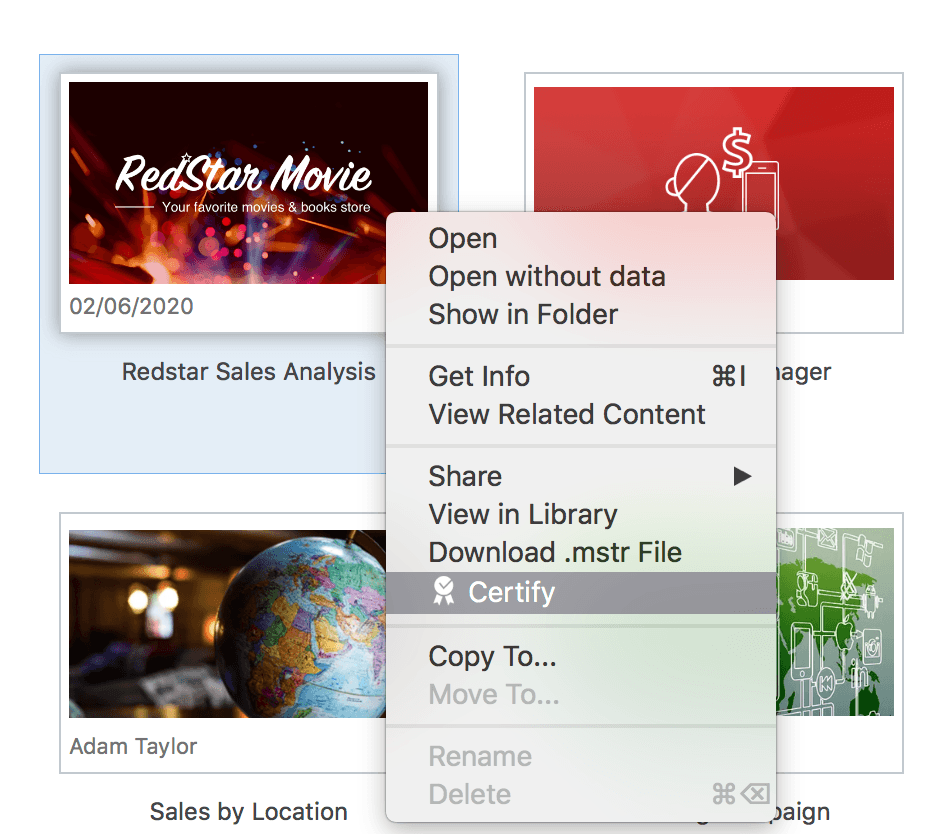This screenshot has height=834, width=934.
Task: Select the globe Sales by Location thumbnail
Action: (227, 623)
